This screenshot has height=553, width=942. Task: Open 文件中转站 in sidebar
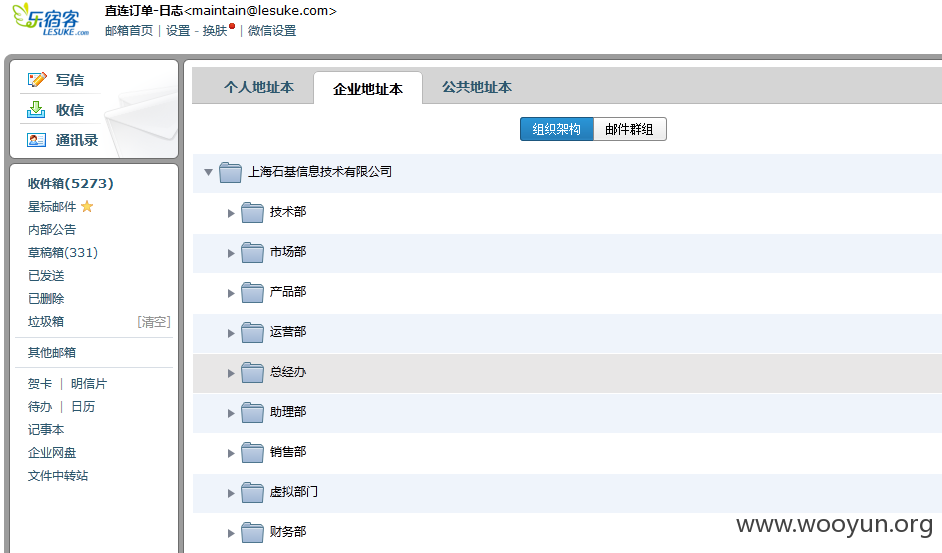(x=58, y=475)
